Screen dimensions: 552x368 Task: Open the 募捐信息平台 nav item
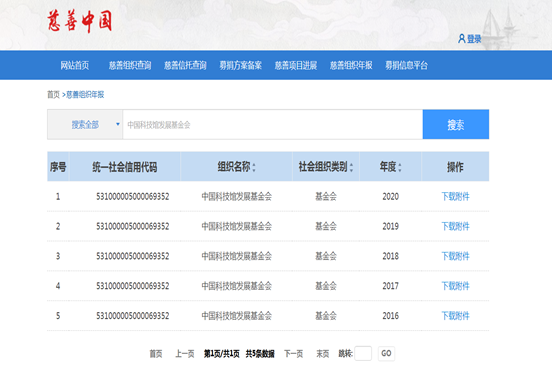[406, 65]
